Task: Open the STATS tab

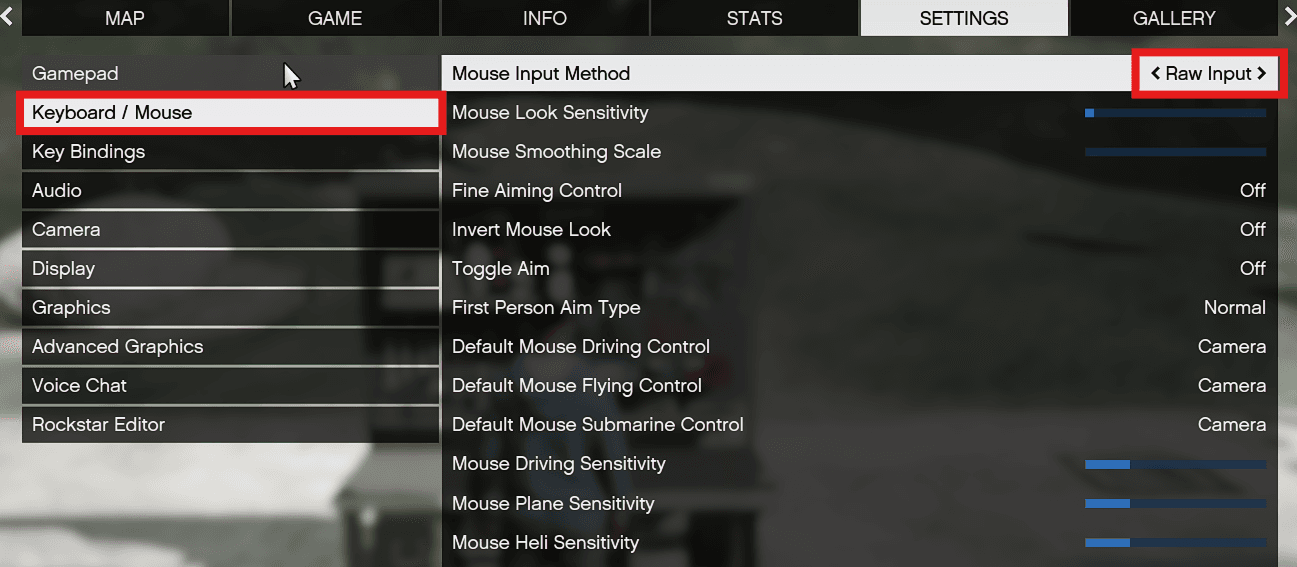Action: tap(754, 18)
